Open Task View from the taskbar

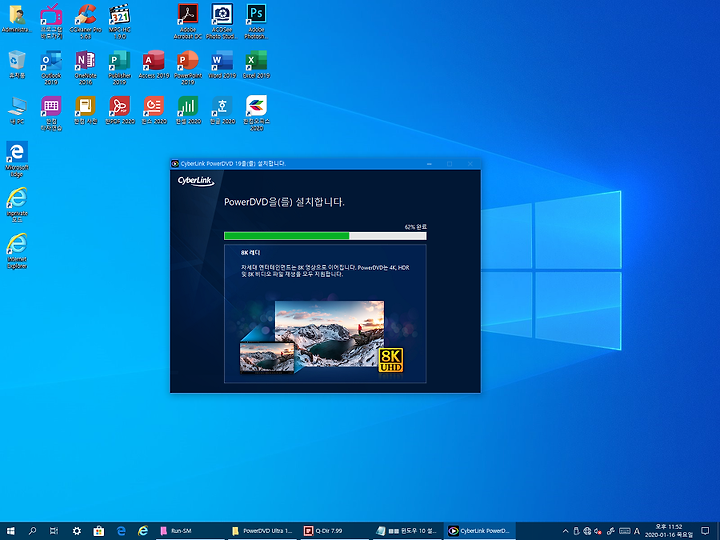pyautogui.click(x=54, y=531)
